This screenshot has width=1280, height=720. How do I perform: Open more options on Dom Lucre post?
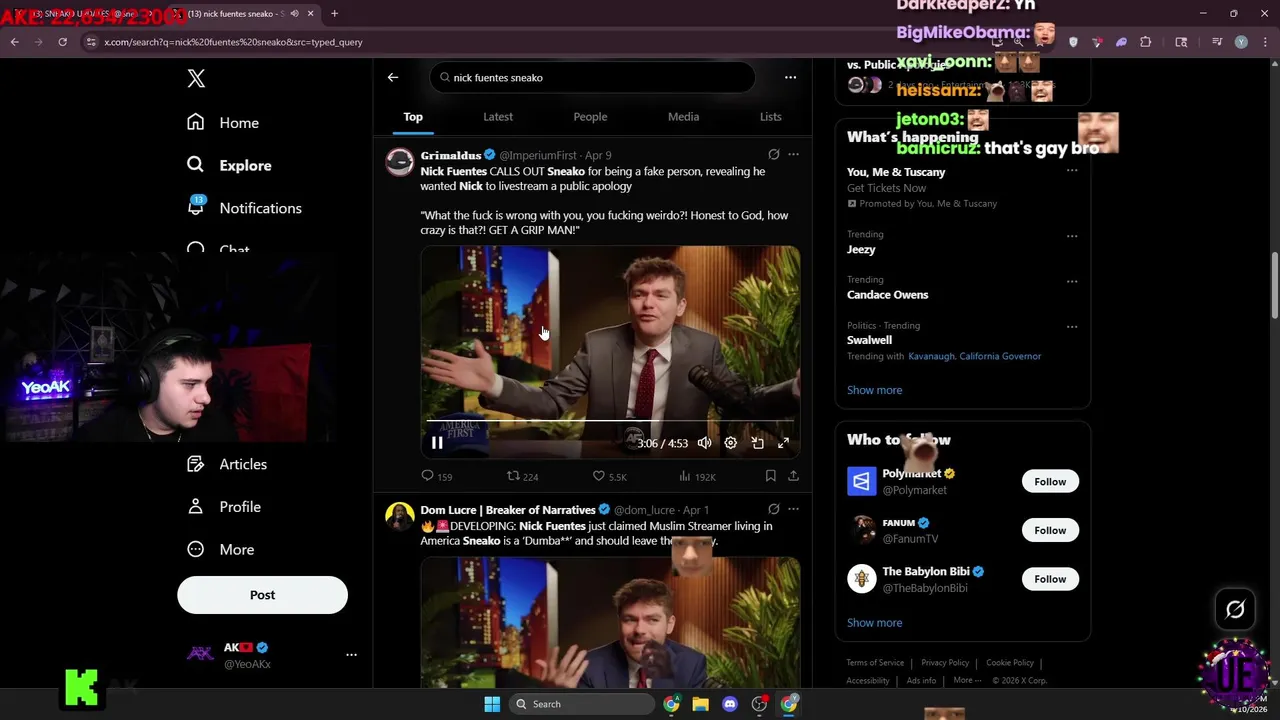click(x=793, y=509)
